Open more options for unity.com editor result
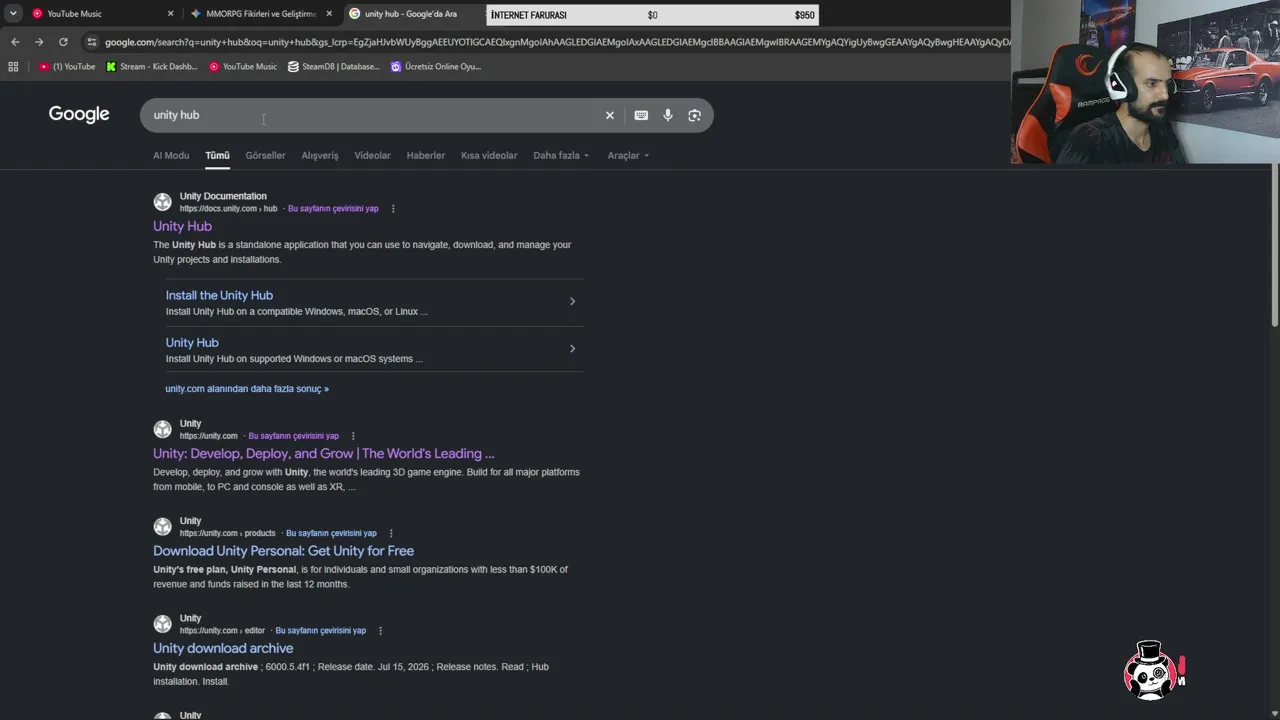1280x720 pixels. tap(380, 631)
